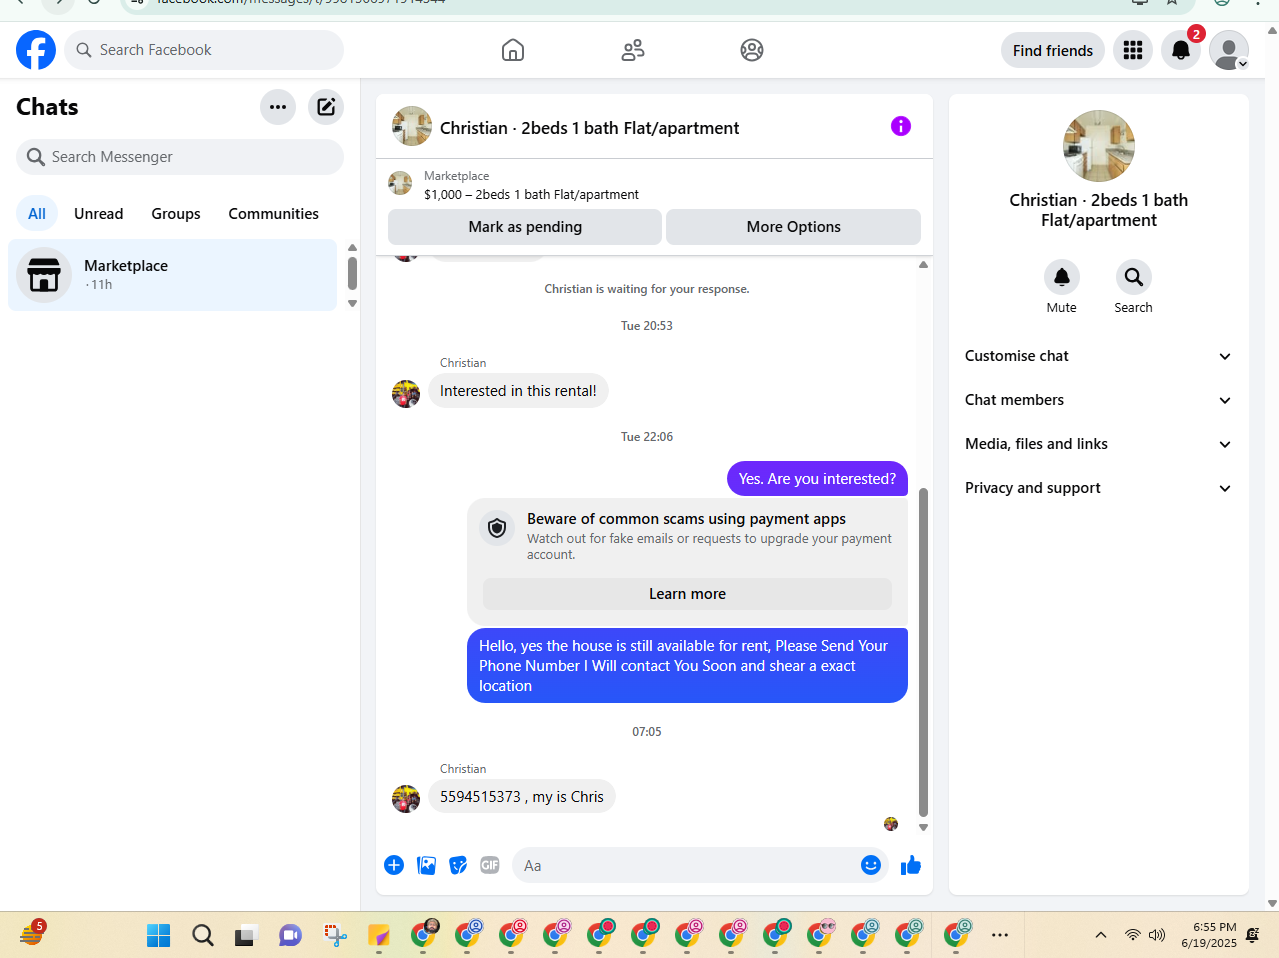Open conversation information purple icon

tap(901, 126)
